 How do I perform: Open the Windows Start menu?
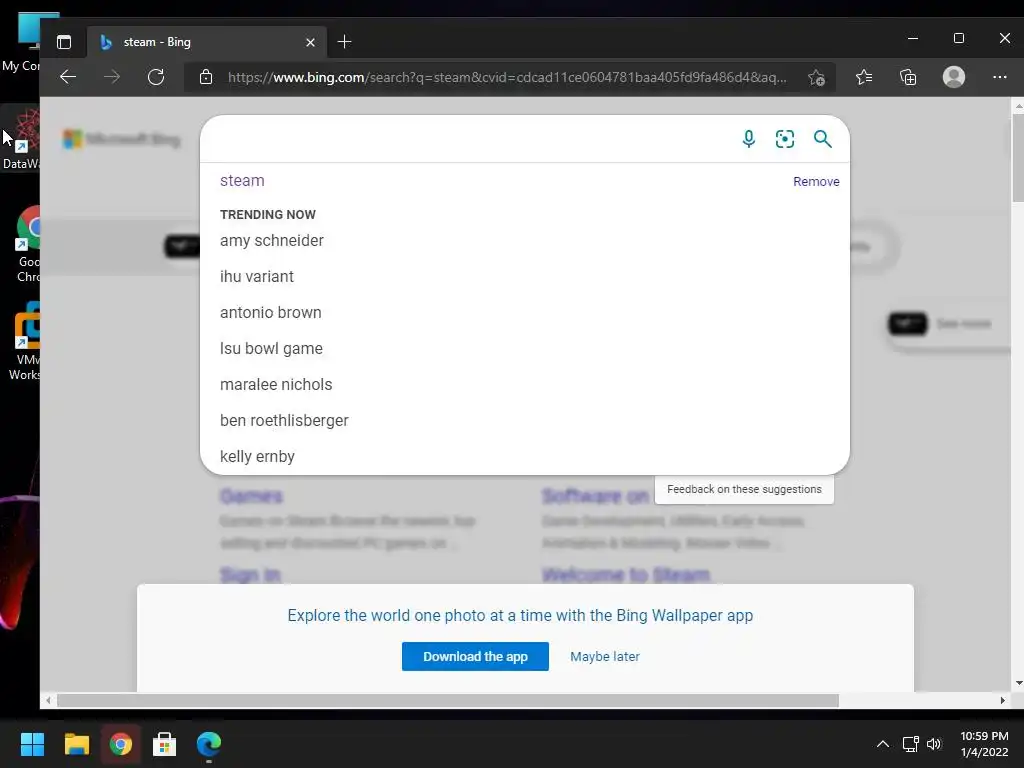tap(32, 744)
